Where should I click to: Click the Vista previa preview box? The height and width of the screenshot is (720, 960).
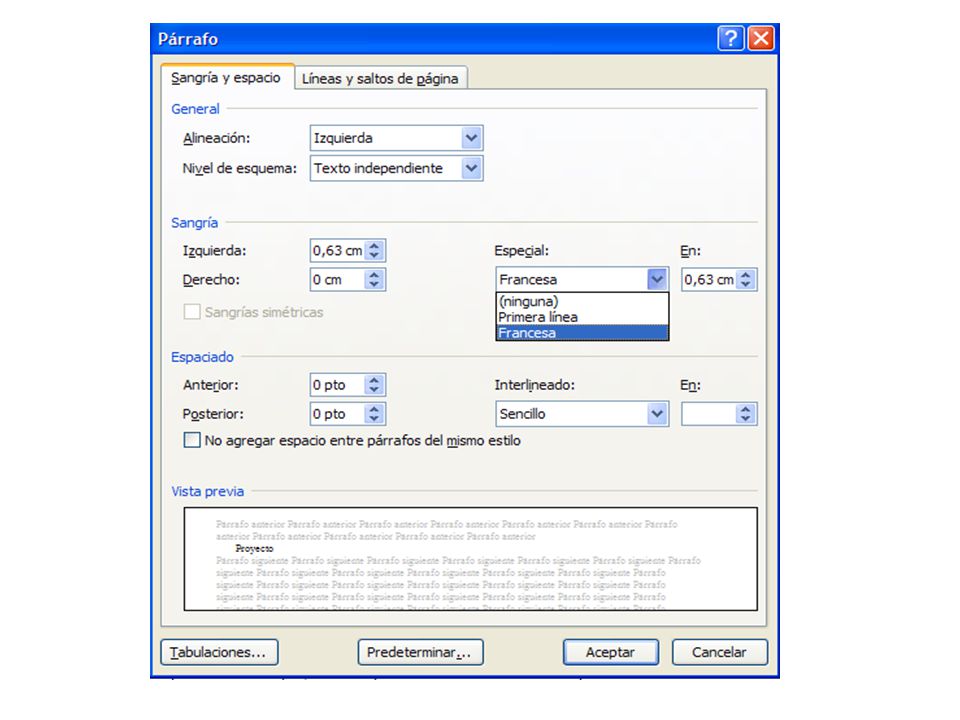(x=471, y=559)
